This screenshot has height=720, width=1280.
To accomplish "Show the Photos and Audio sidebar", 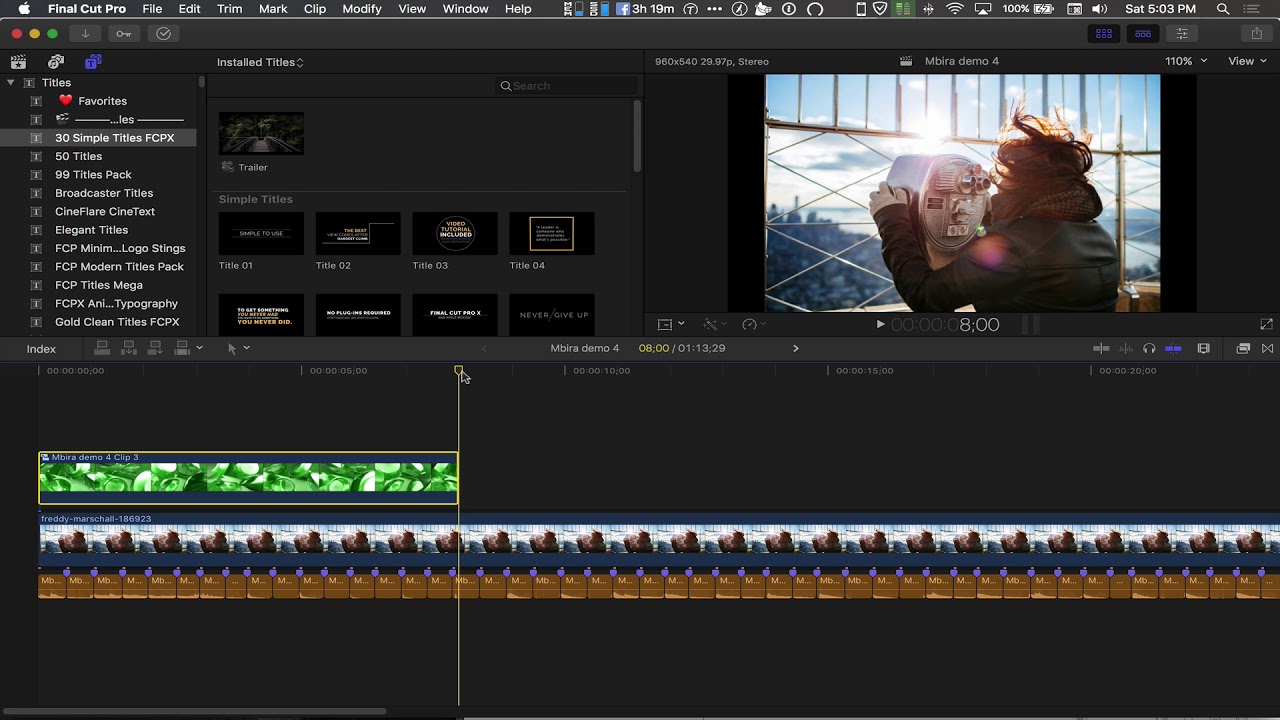I will [x=56, y=62].
